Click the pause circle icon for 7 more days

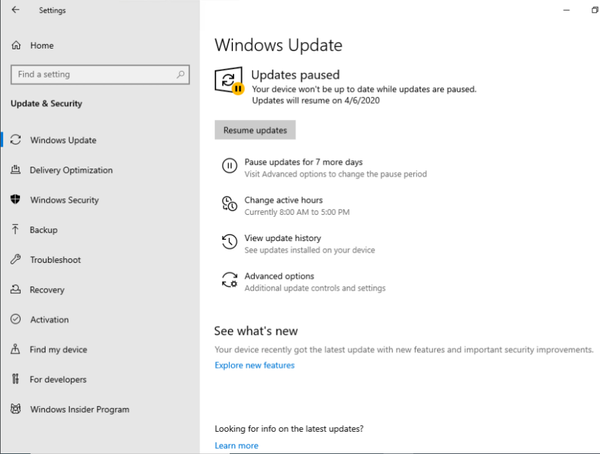(230, 166)
